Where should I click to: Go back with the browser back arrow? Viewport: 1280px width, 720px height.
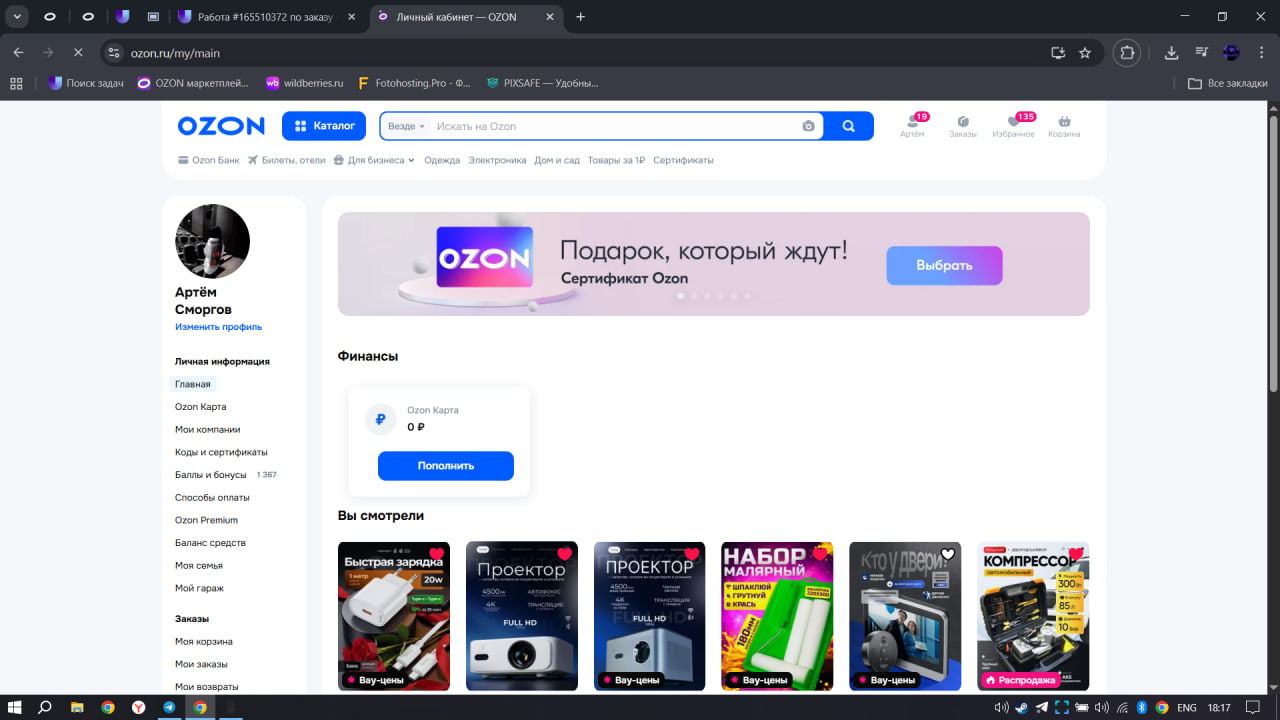point(18,53)
